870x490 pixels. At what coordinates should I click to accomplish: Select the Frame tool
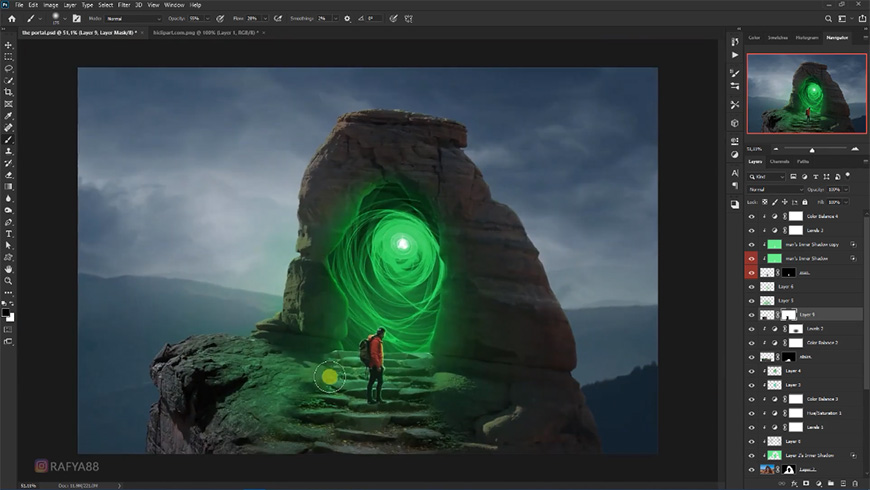(x=8, y=104)
